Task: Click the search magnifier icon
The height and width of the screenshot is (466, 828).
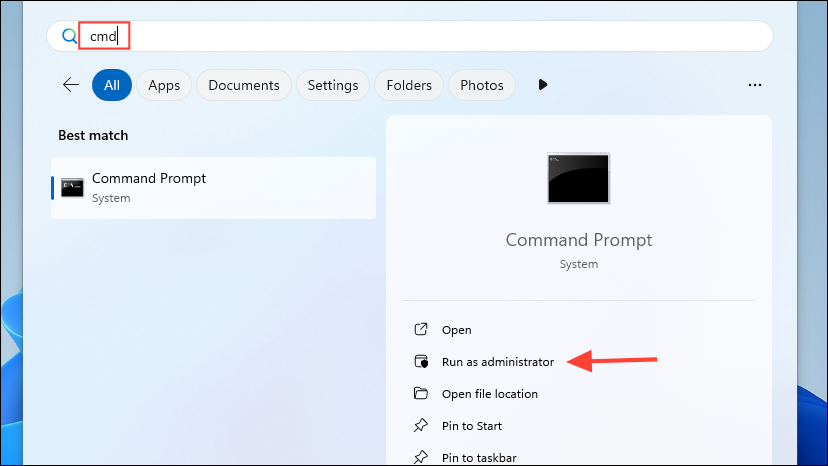Action: point(70,36)
